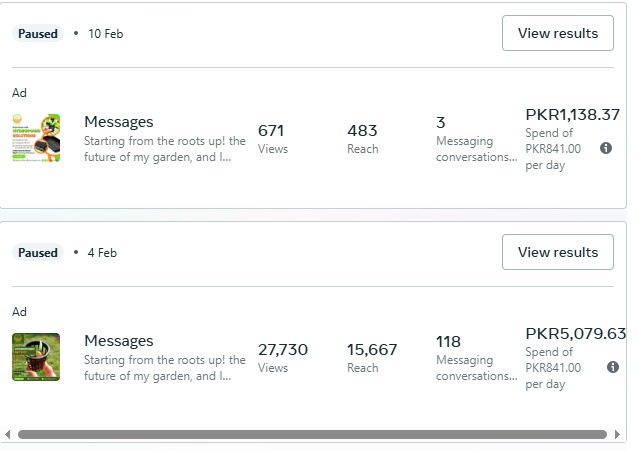Viewport: 638px width, 451px height.
Task: Click scrollbar left arrow
Action: [8, 434]
